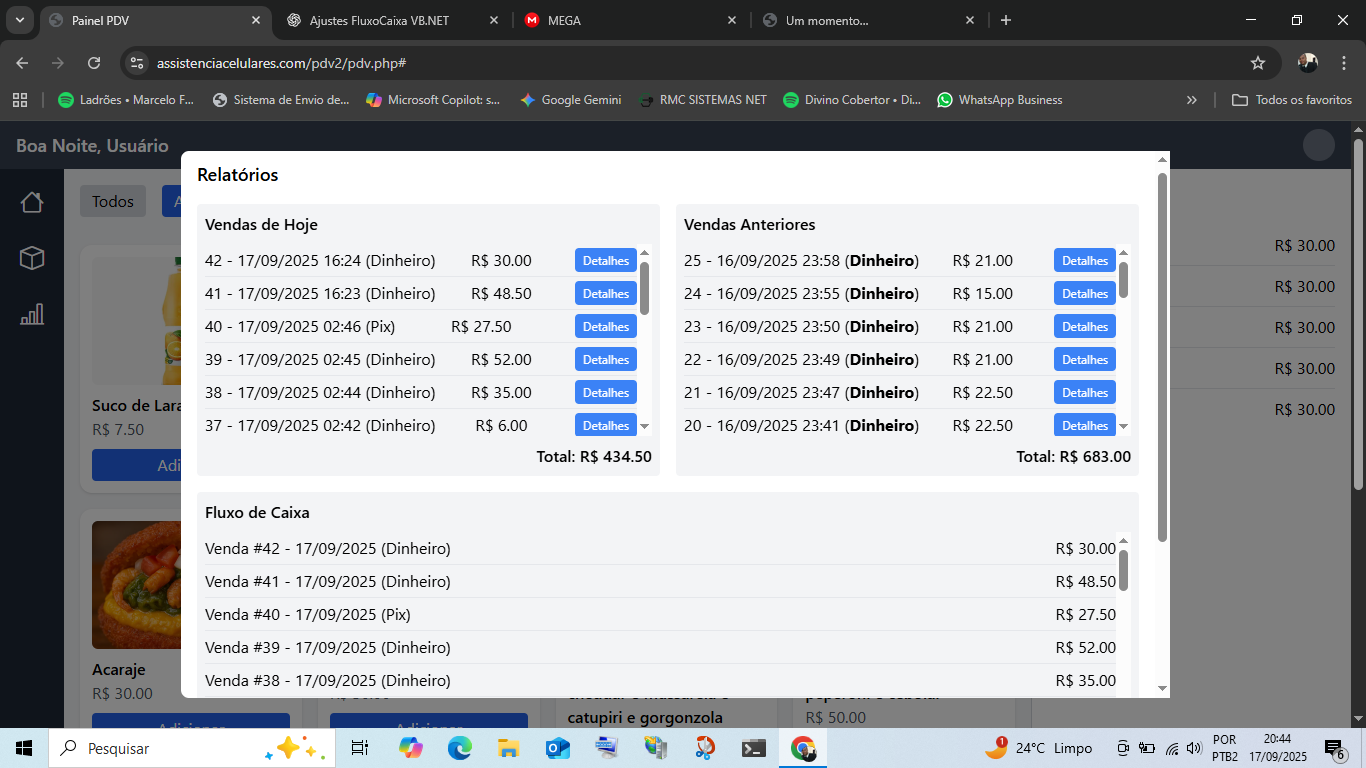Screen dimensions: 1366x768
Task: Open the WhatsApp Business bookmark
Action: (999, 100)
